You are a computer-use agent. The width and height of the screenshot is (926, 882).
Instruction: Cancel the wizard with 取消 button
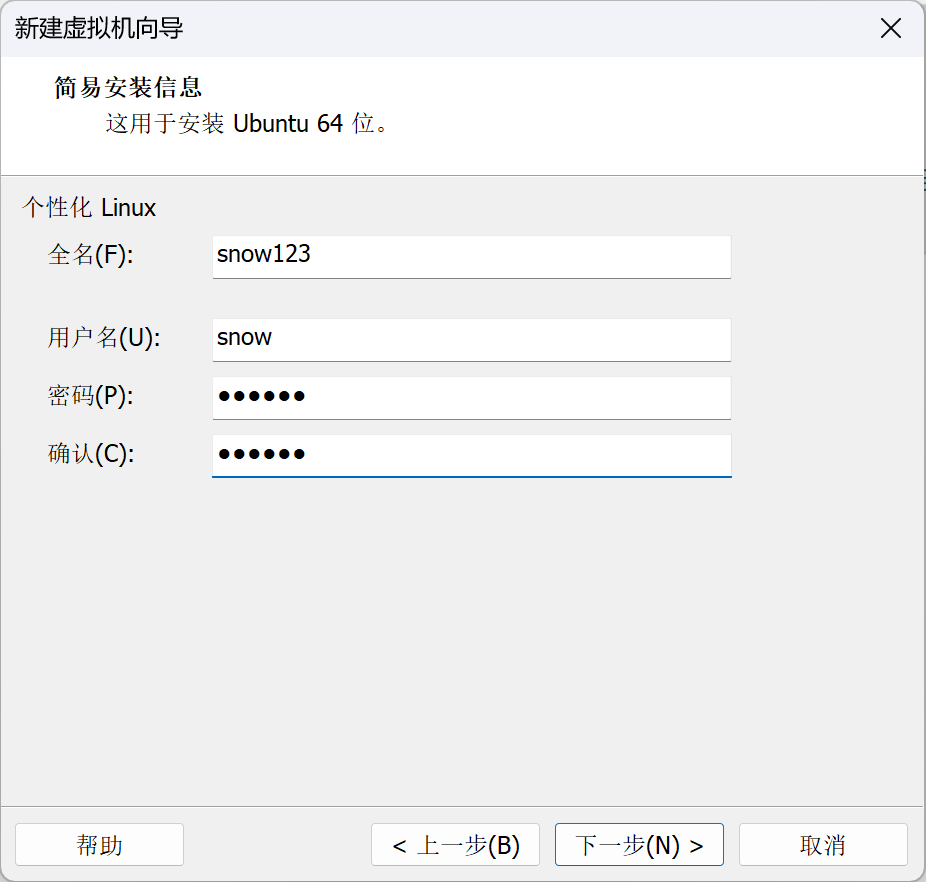tap(823, 845)
